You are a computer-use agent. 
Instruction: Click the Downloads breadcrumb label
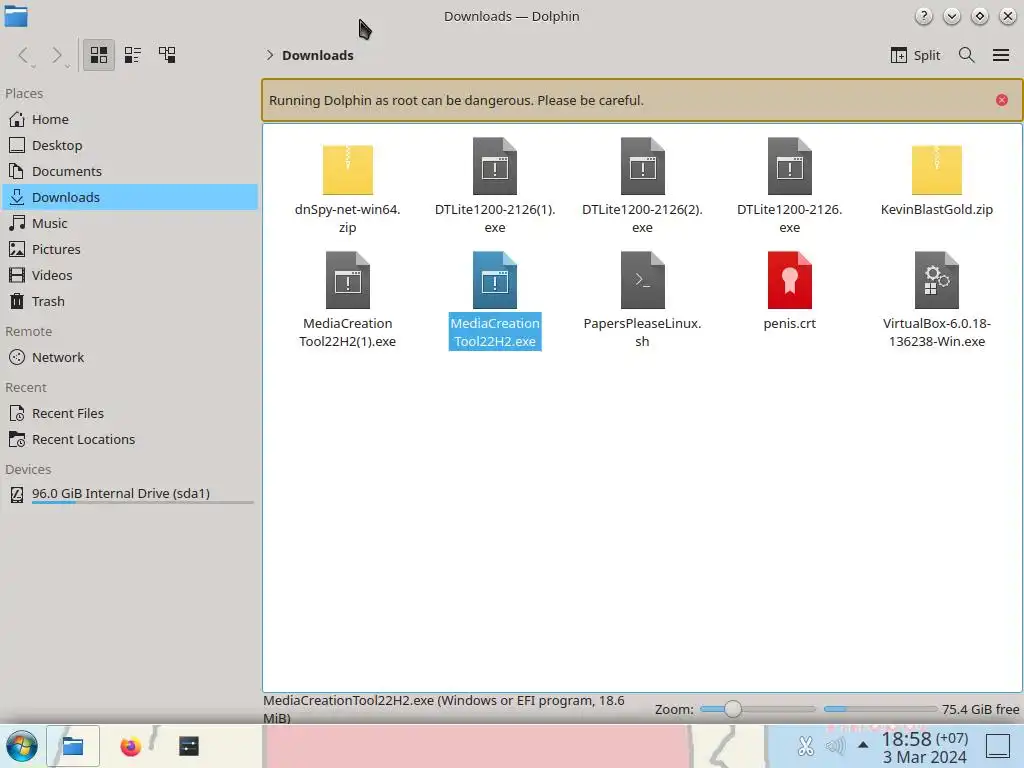317,56
